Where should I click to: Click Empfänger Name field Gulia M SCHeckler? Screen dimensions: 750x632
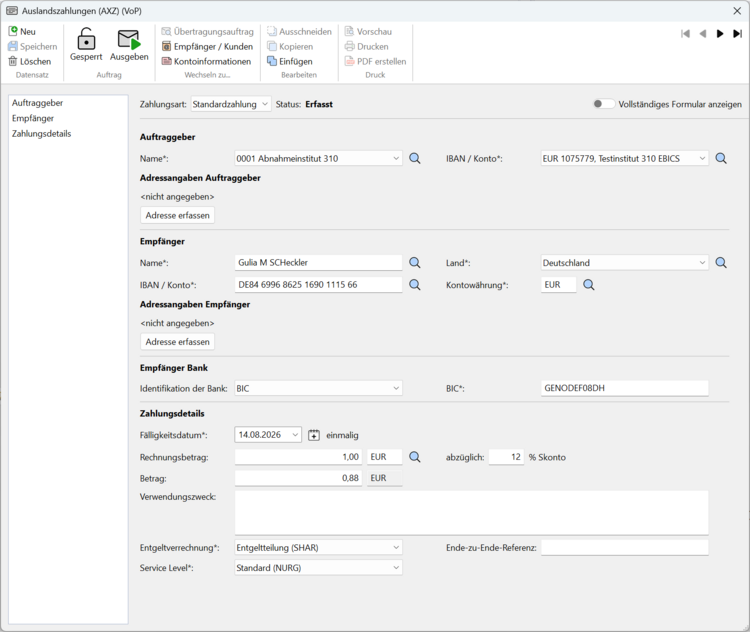(318, 263)
